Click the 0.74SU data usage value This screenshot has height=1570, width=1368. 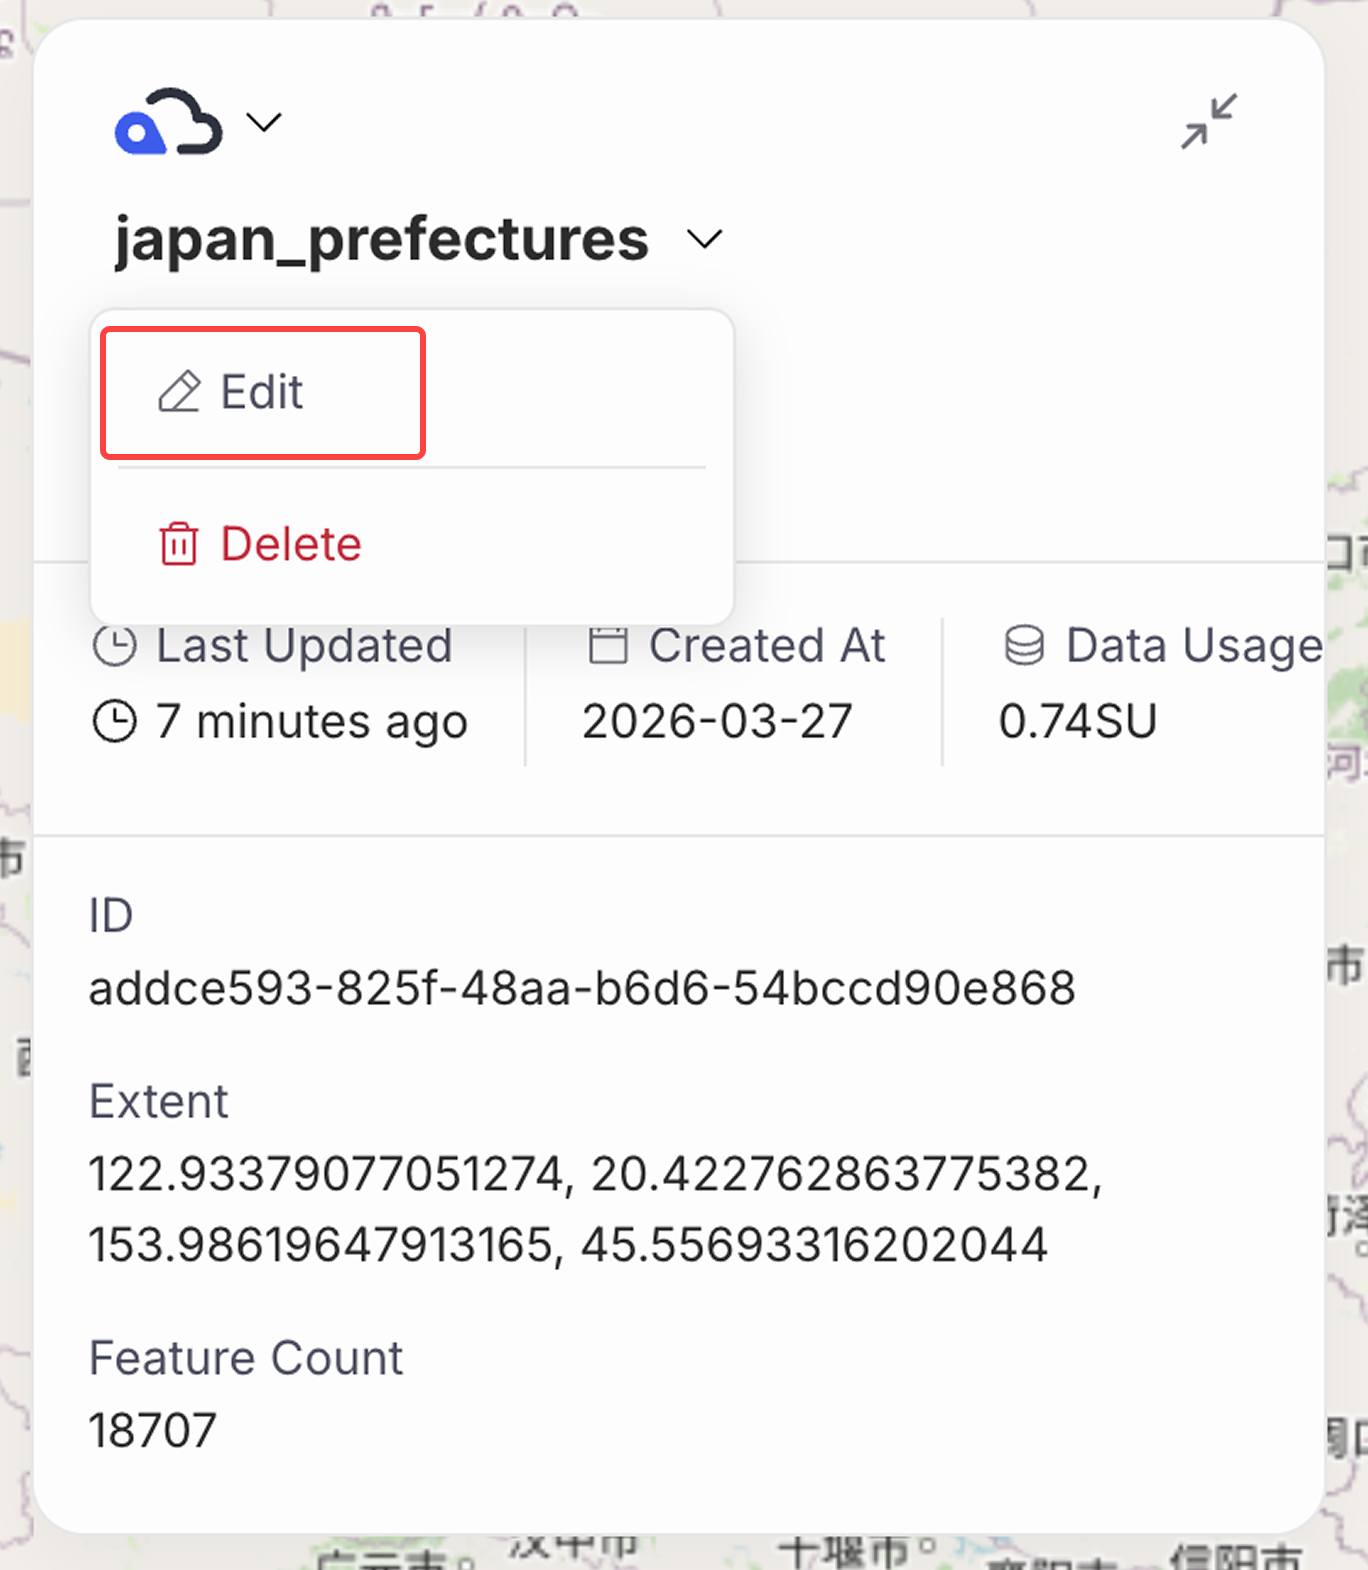[x=1077, y=721]
